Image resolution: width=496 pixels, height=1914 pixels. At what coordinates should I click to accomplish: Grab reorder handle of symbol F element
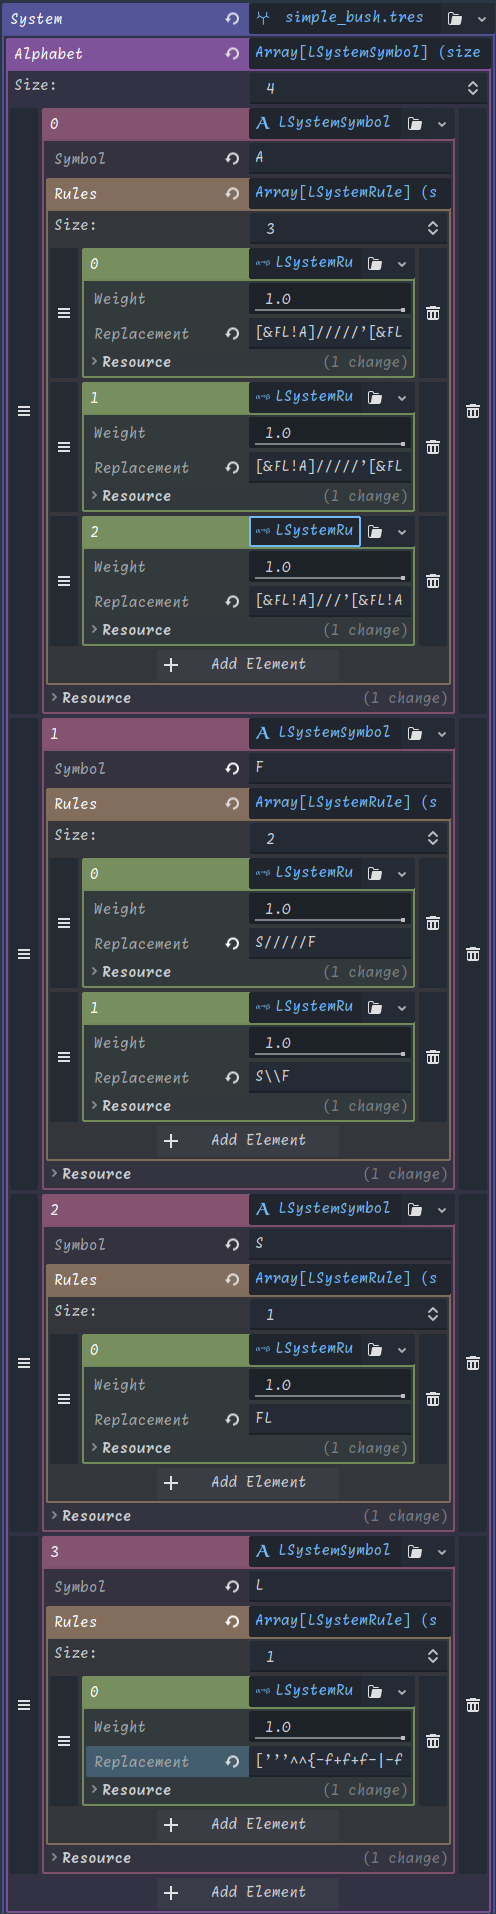[x=24, y=954]
